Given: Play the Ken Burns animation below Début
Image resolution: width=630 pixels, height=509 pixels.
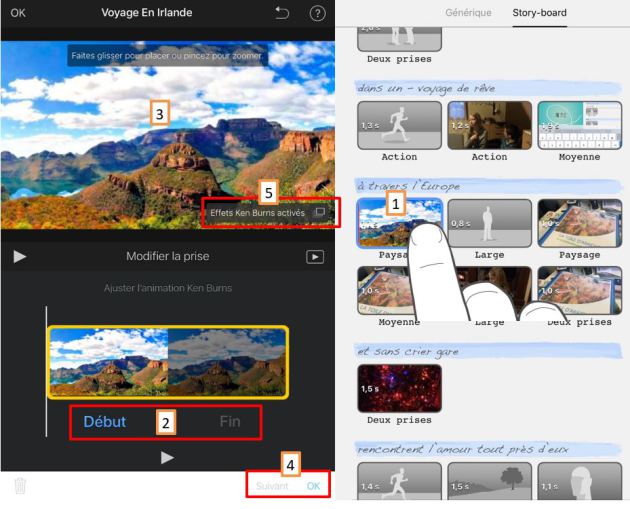Looking at the screenshot, I should [x=167, y=457].
